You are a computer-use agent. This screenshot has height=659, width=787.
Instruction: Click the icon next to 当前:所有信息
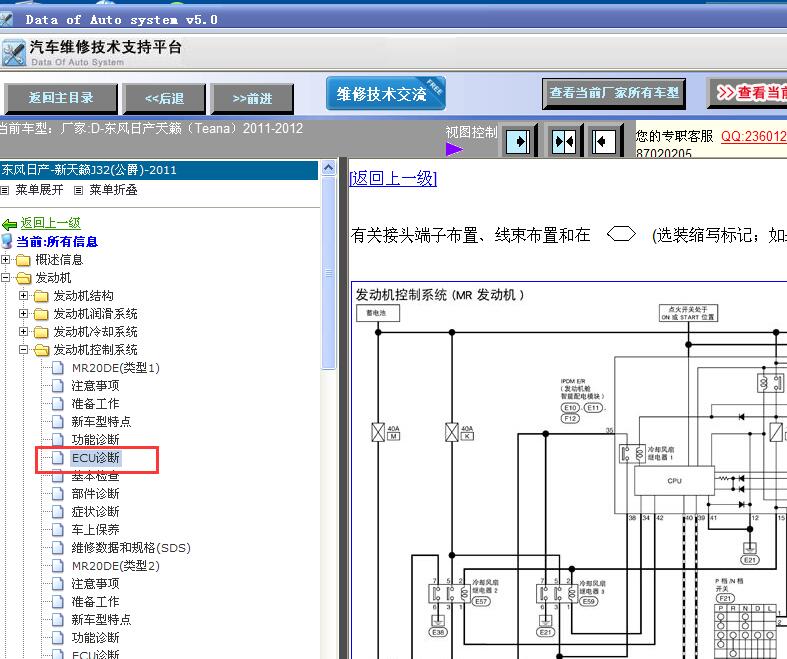7,241
